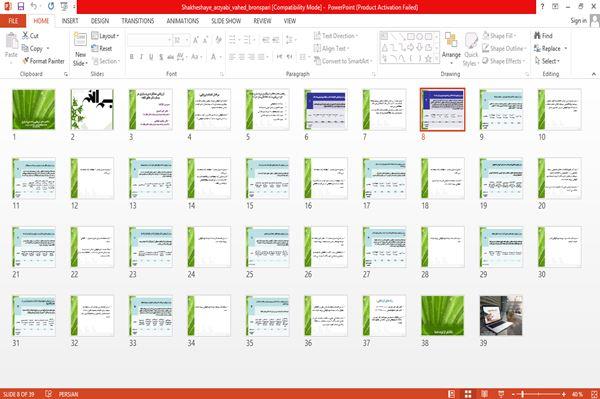Image resolution: width=600 pixels, height=399 pixels.
Task: Switch to the SLIDE SHOW tab
Action: click(x=226, y=21)
